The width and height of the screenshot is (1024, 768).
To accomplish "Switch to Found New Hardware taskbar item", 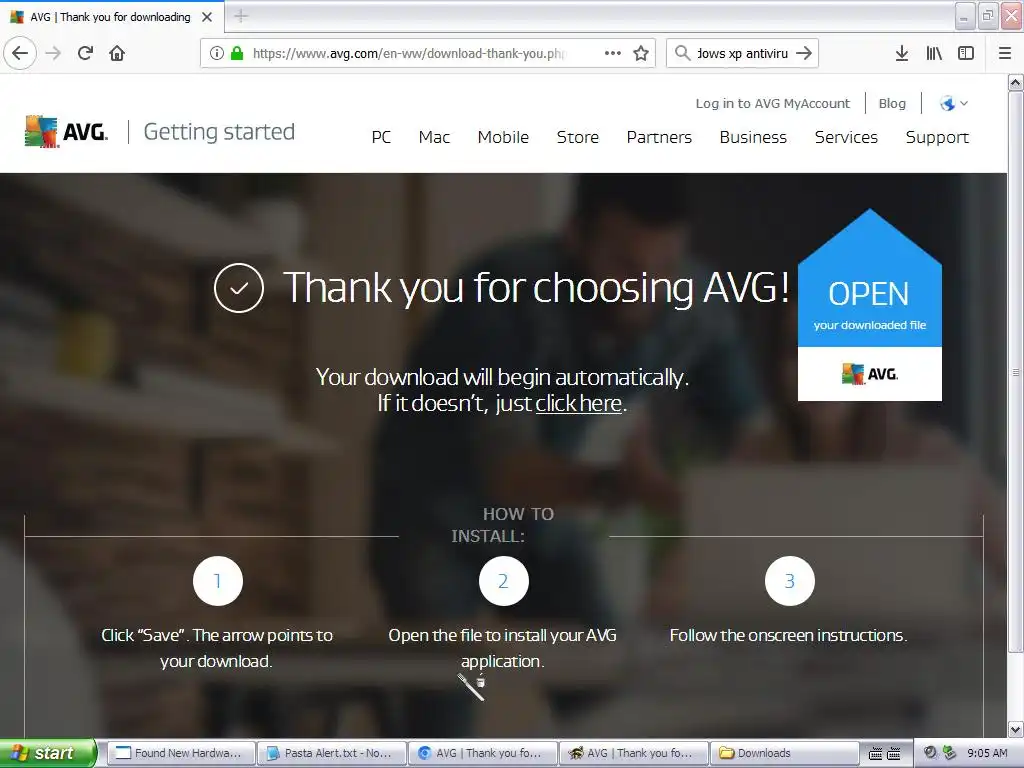I will coord(180,753).
